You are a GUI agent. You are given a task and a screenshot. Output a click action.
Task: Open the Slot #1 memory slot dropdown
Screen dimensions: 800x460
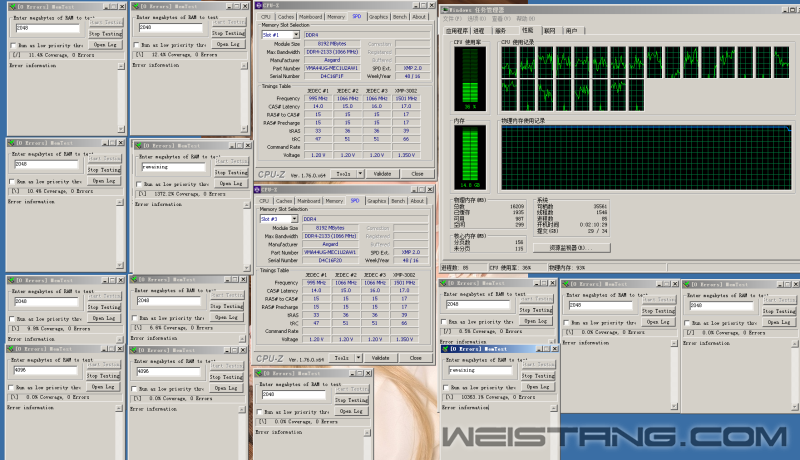[x=297, y=34]
